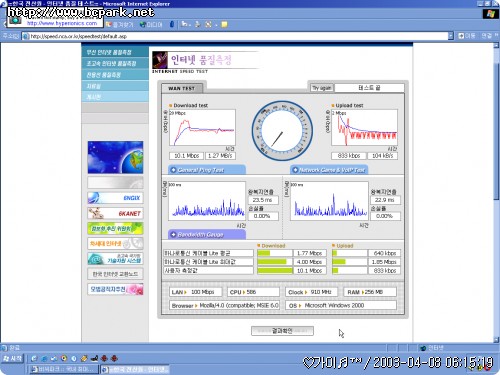Launch Internet Explorer quick launch icon
Viewport: 500px width, 375px height.
tap(44, 359)
